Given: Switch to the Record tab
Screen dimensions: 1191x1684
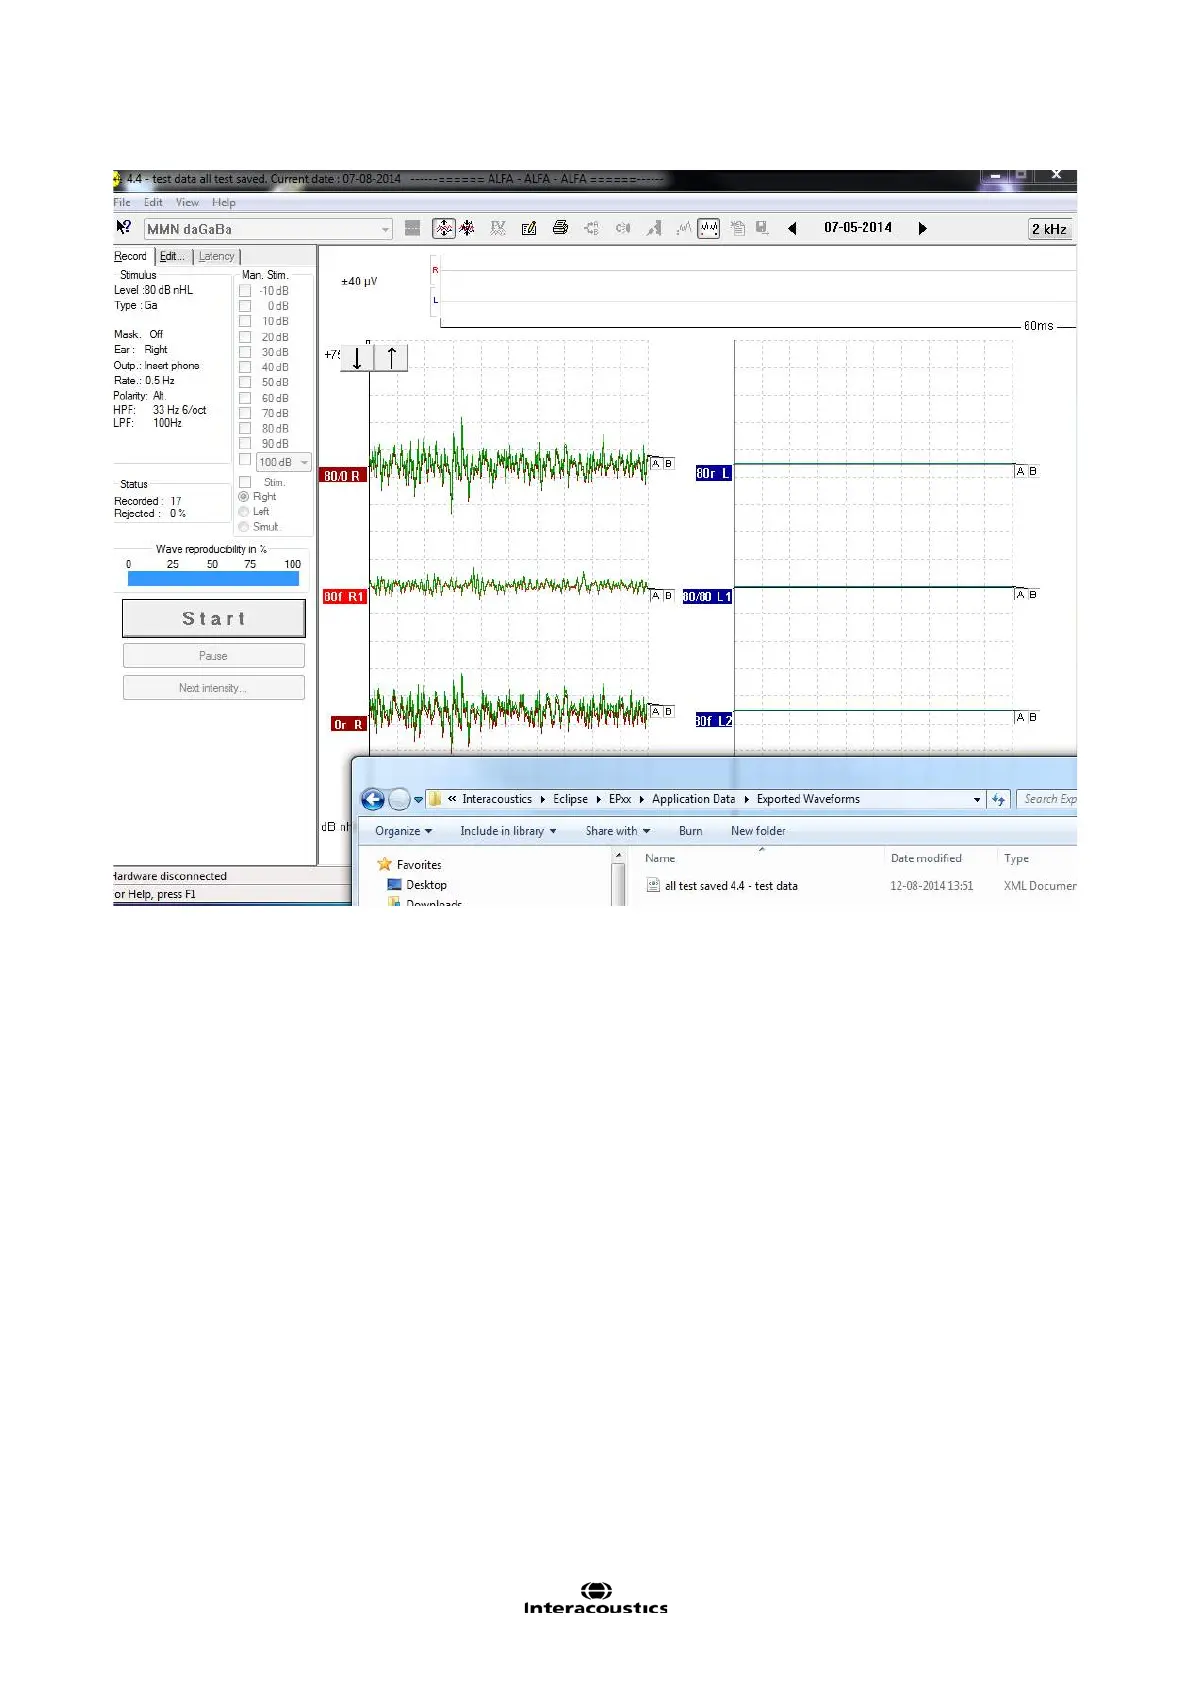Looking at the screenshot, I should (131, 257).
